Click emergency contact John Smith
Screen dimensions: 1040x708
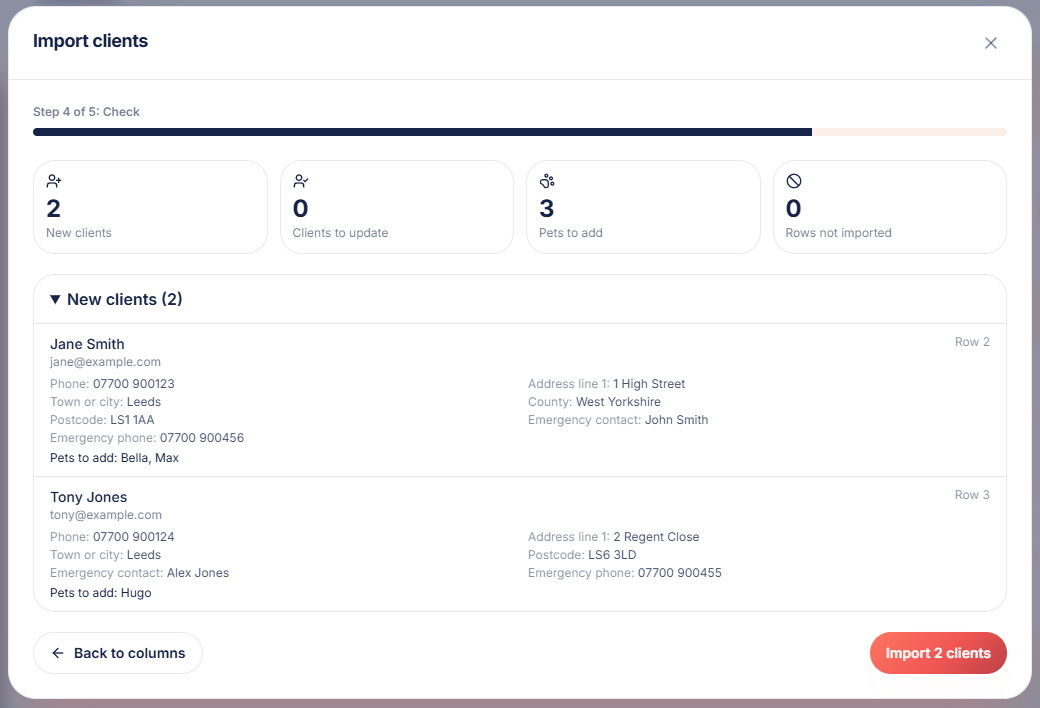tap(677, 419)
